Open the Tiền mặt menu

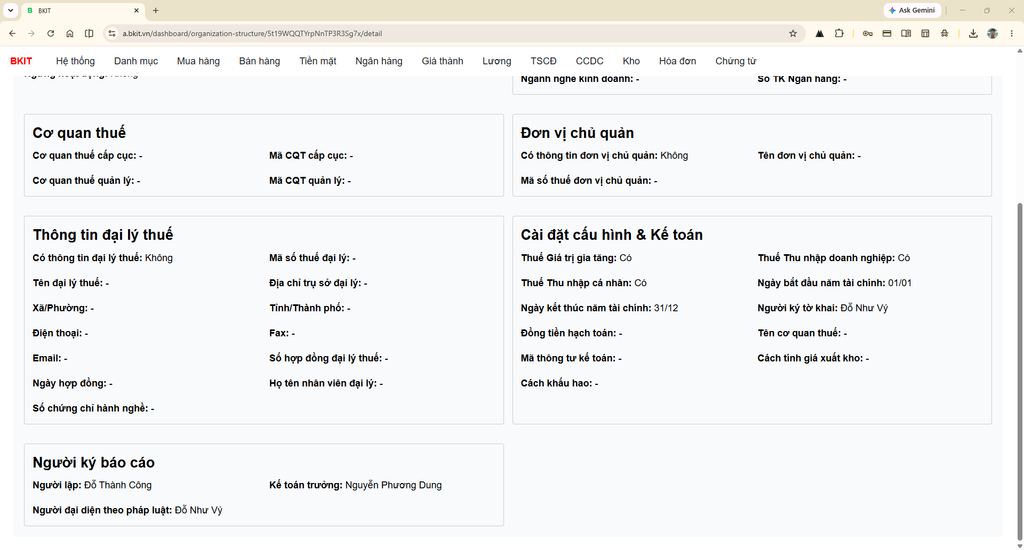click(318, 61)
